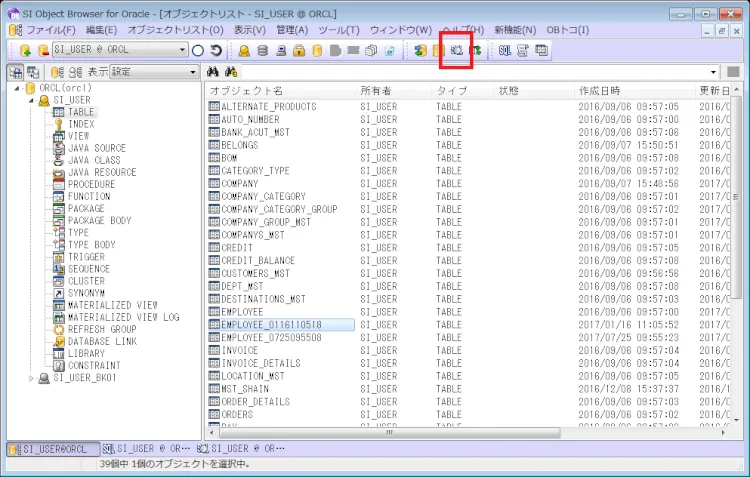Click the refresh page icon with blue arrow
The width and height of the screenshot is (750, 477).
tap(389, 50)
